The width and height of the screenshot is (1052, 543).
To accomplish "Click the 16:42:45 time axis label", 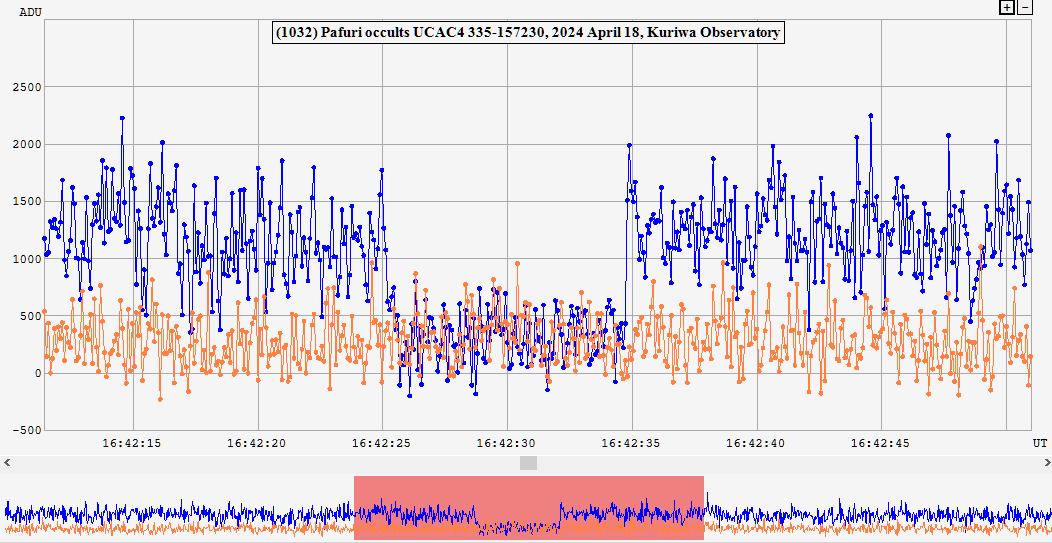I will click(881, 443).
